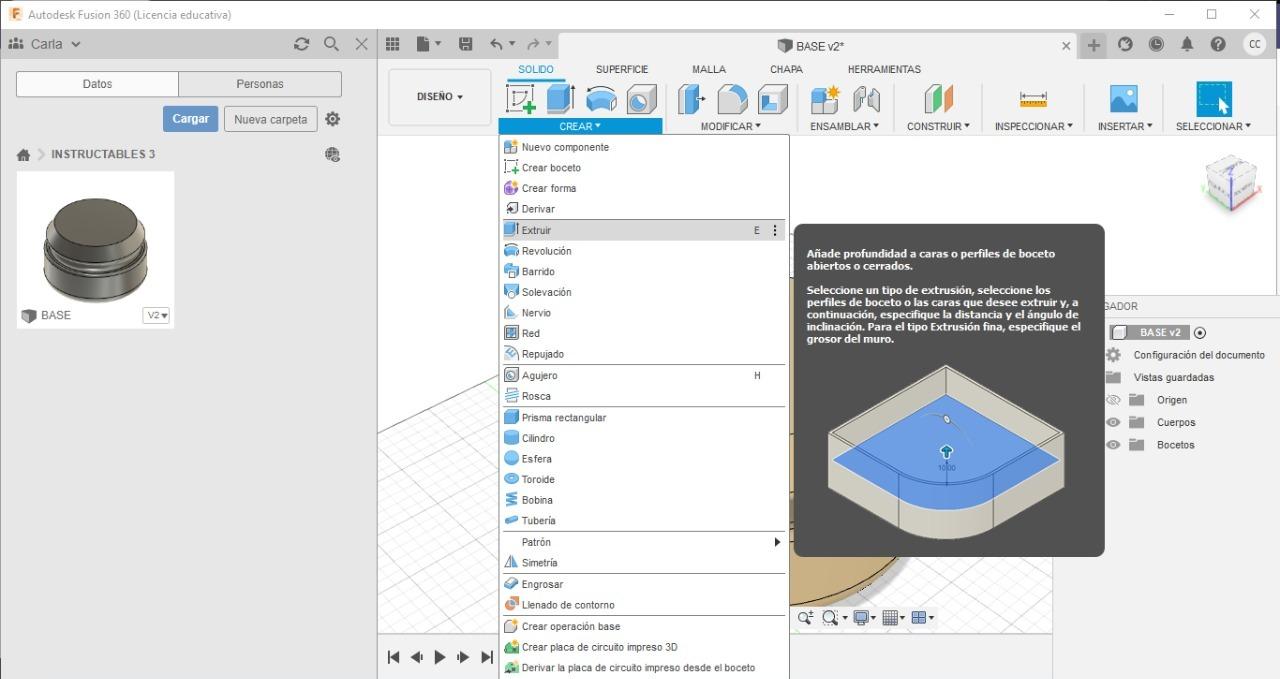The image size is (1280, 679).
Task: Click the Revolución toolbar icon
Action: tap(601, 99)
